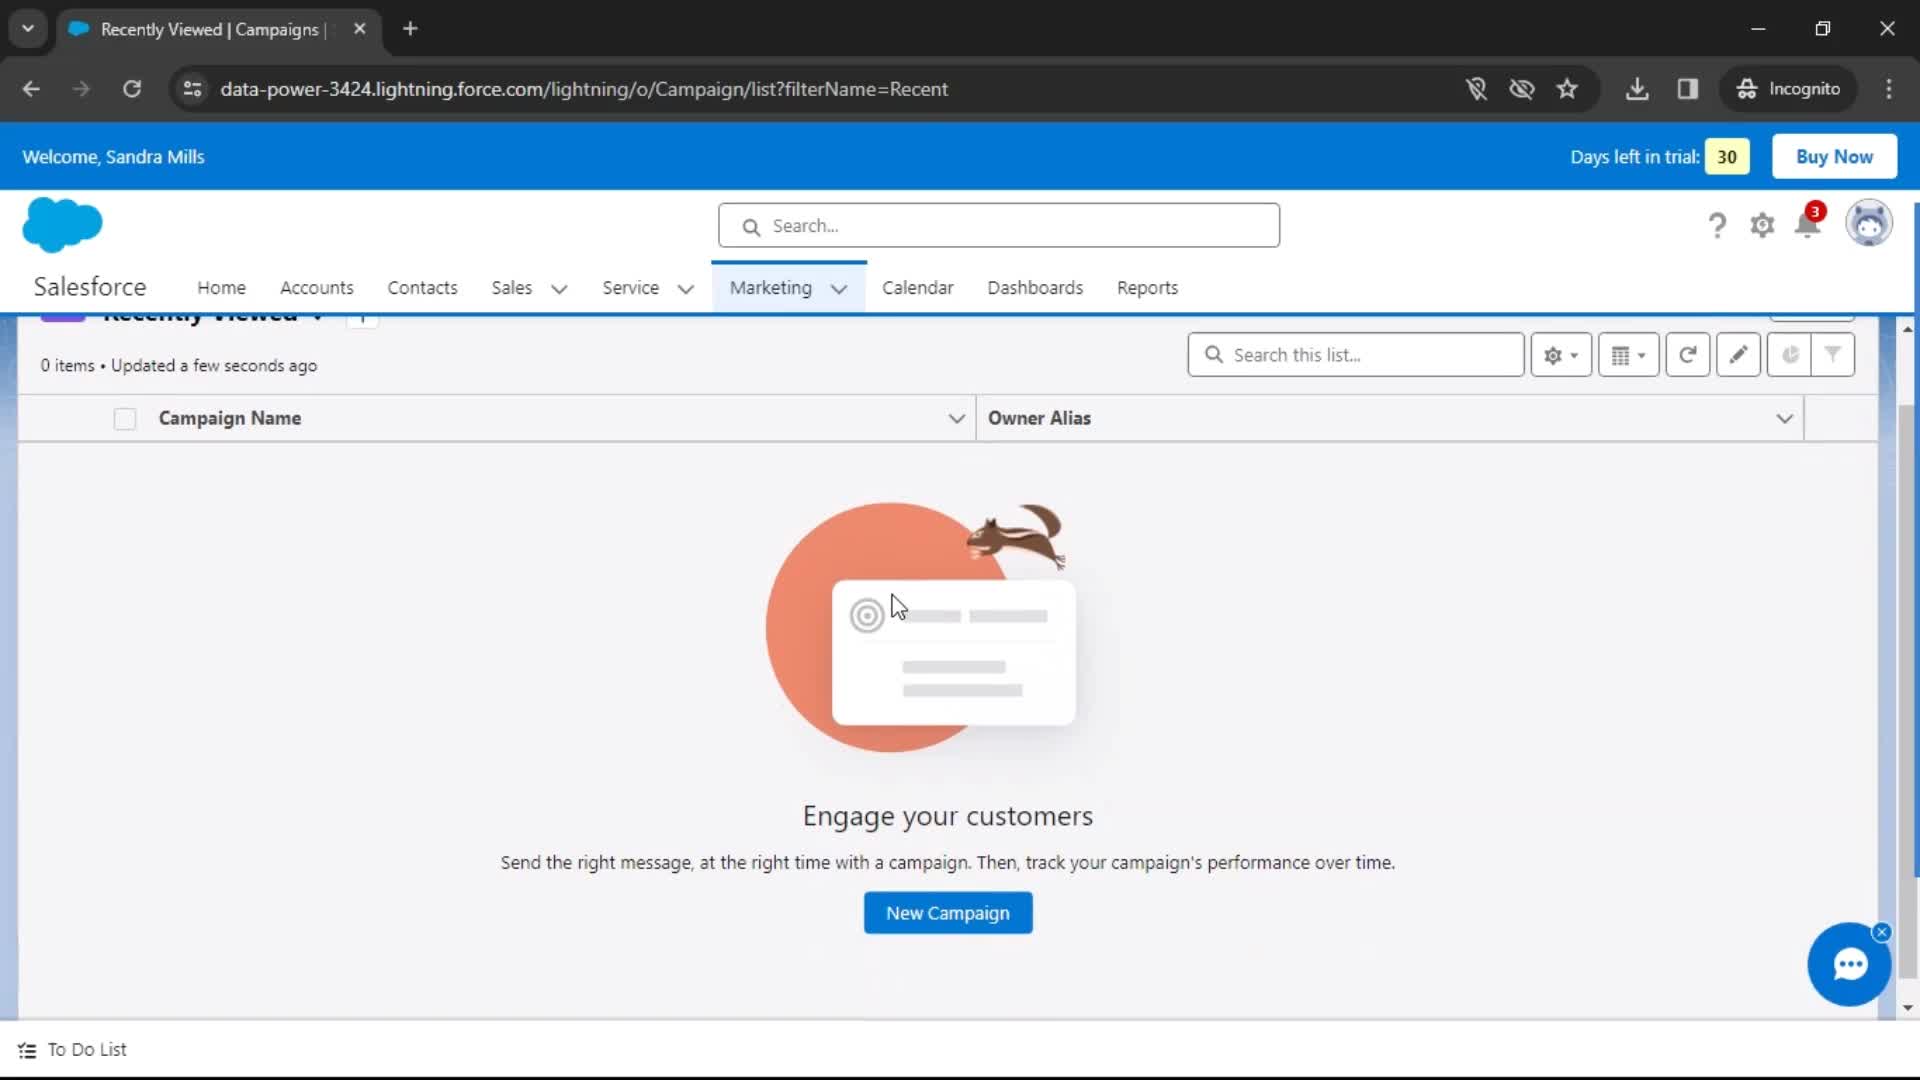Click the page vertical scrollbar
The width and height of the screenshot is (1920, 1080).
coord(1908,690)
